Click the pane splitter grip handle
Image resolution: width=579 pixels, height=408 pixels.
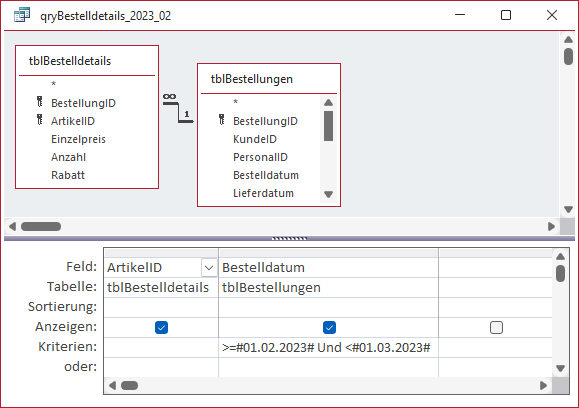289,239
